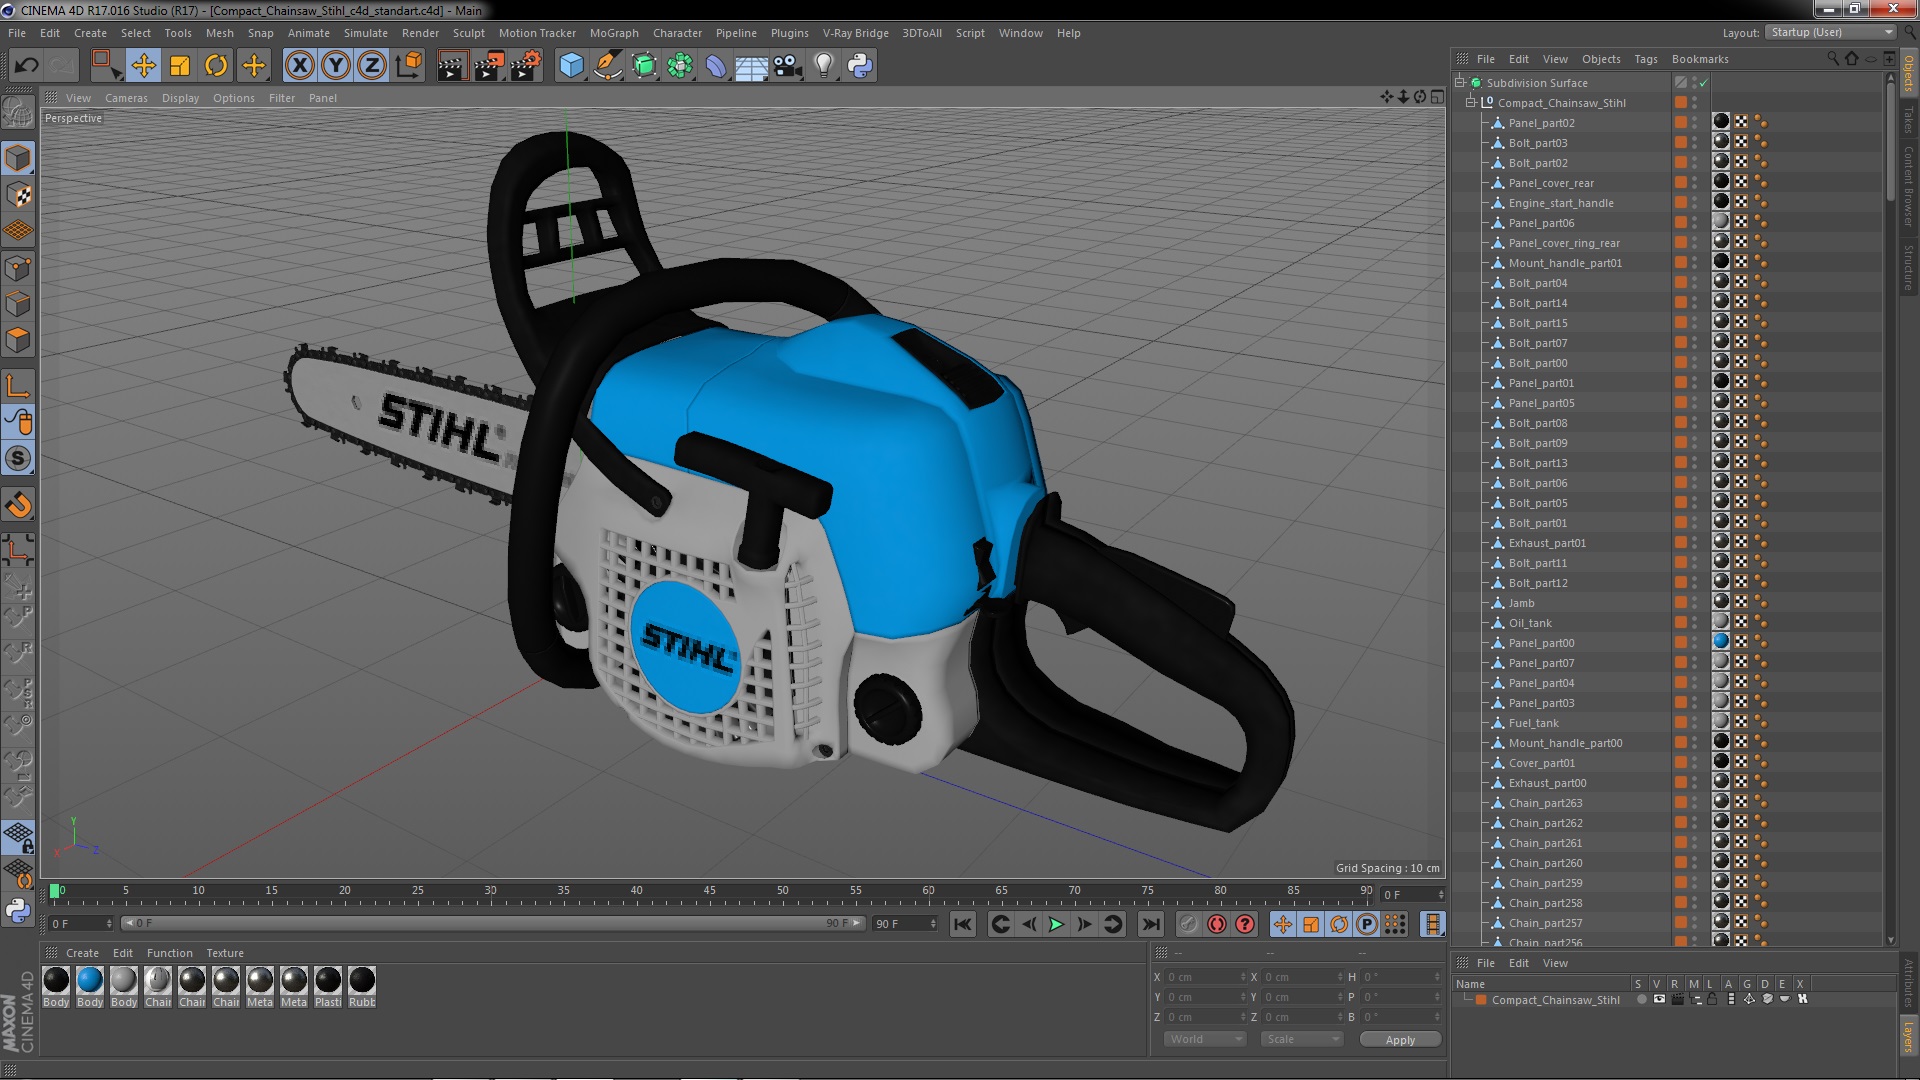Add a light object
This screenshot has width=1920, height=1080.
tap(824, 66)
